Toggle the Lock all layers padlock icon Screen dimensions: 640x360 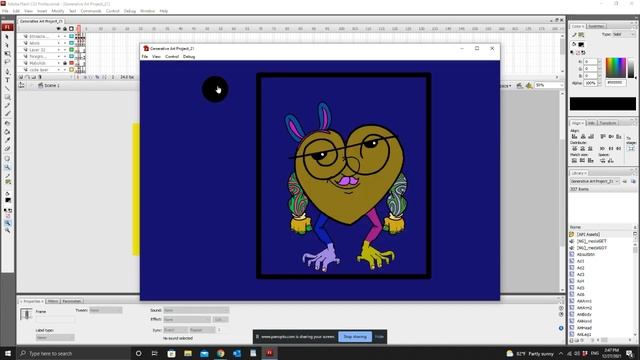65,29
